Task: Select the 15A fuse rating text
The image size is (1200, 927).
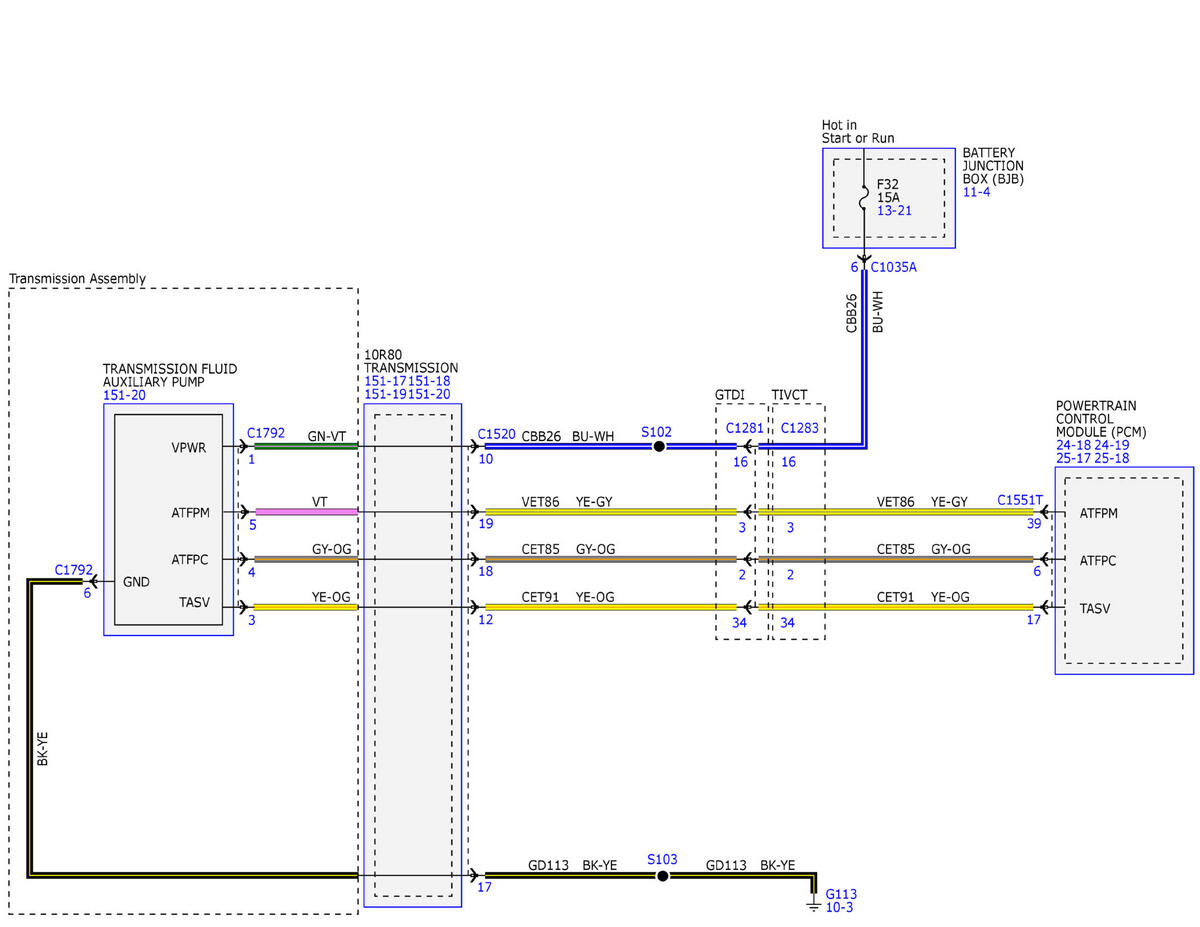Action: pyautogui.click(x=888, y=198)
